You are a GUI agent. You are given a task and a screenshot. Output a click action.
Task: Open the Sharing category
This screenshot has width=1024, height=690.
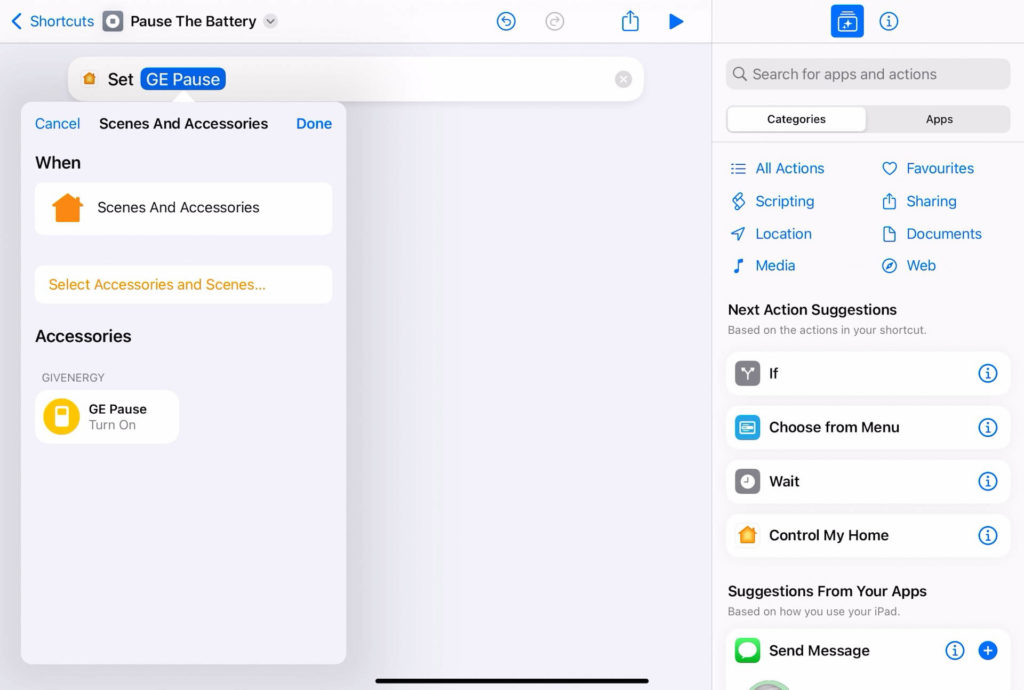click(x=919, y=201)
